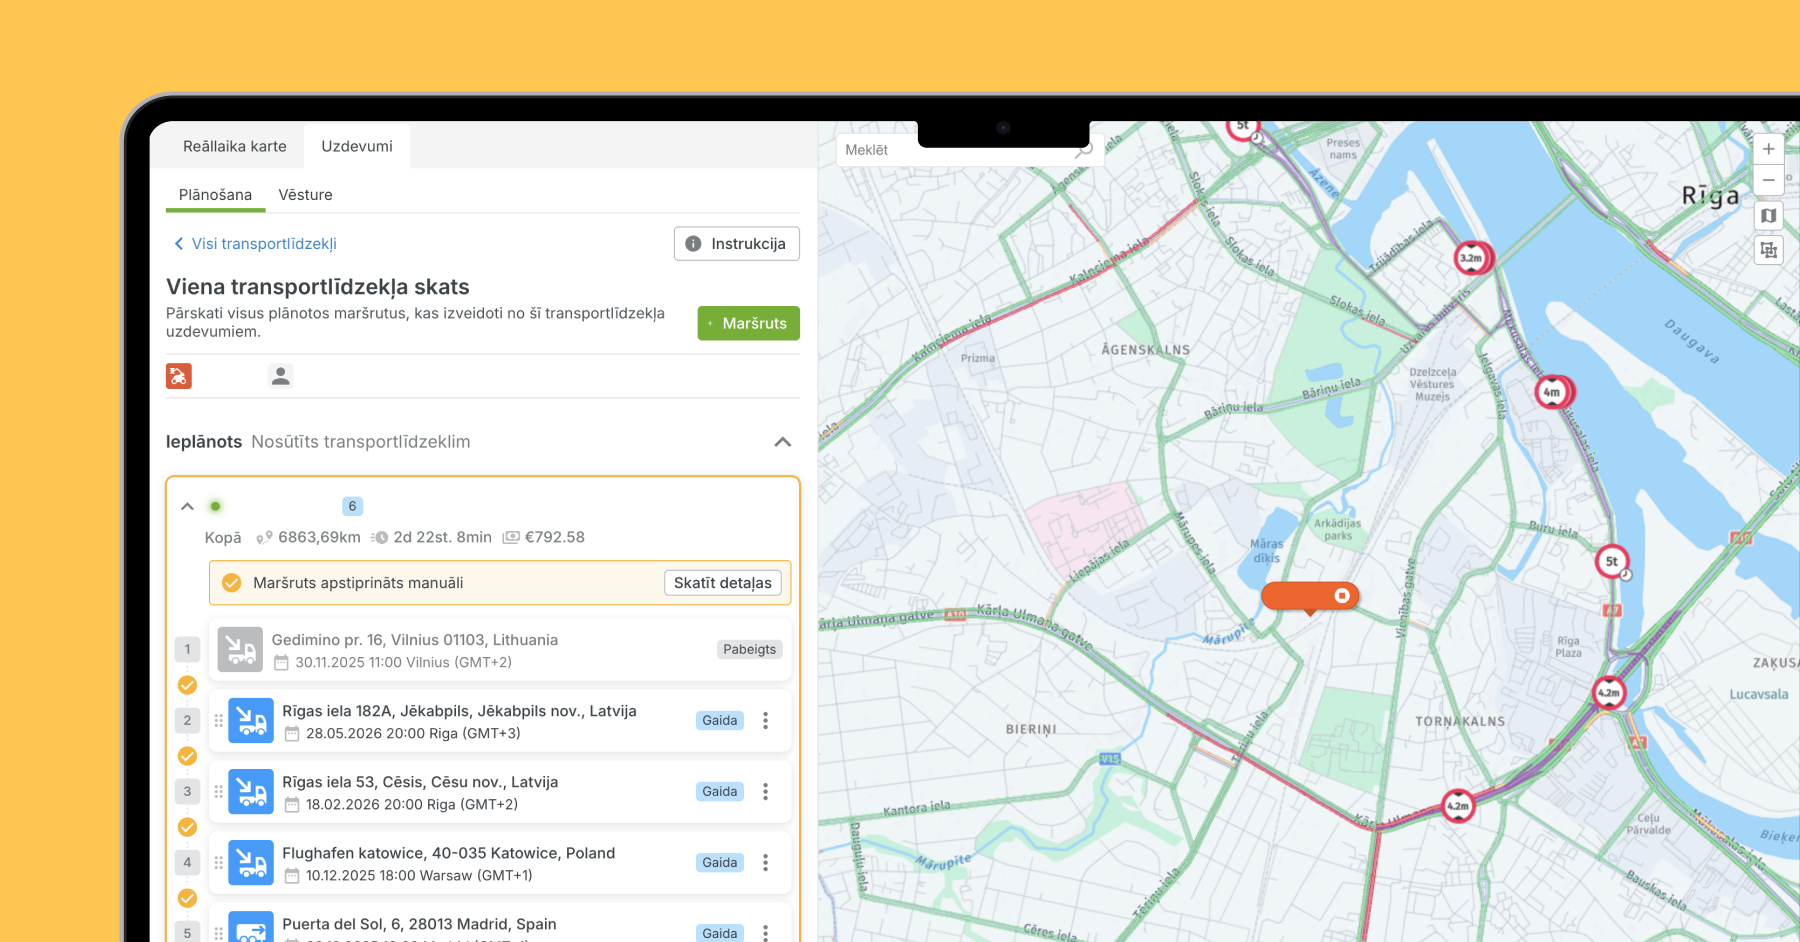Viewport: 1800px width, 942px height.
Task: Click the blue loading icon for Katowice stop
Action: 251,863
